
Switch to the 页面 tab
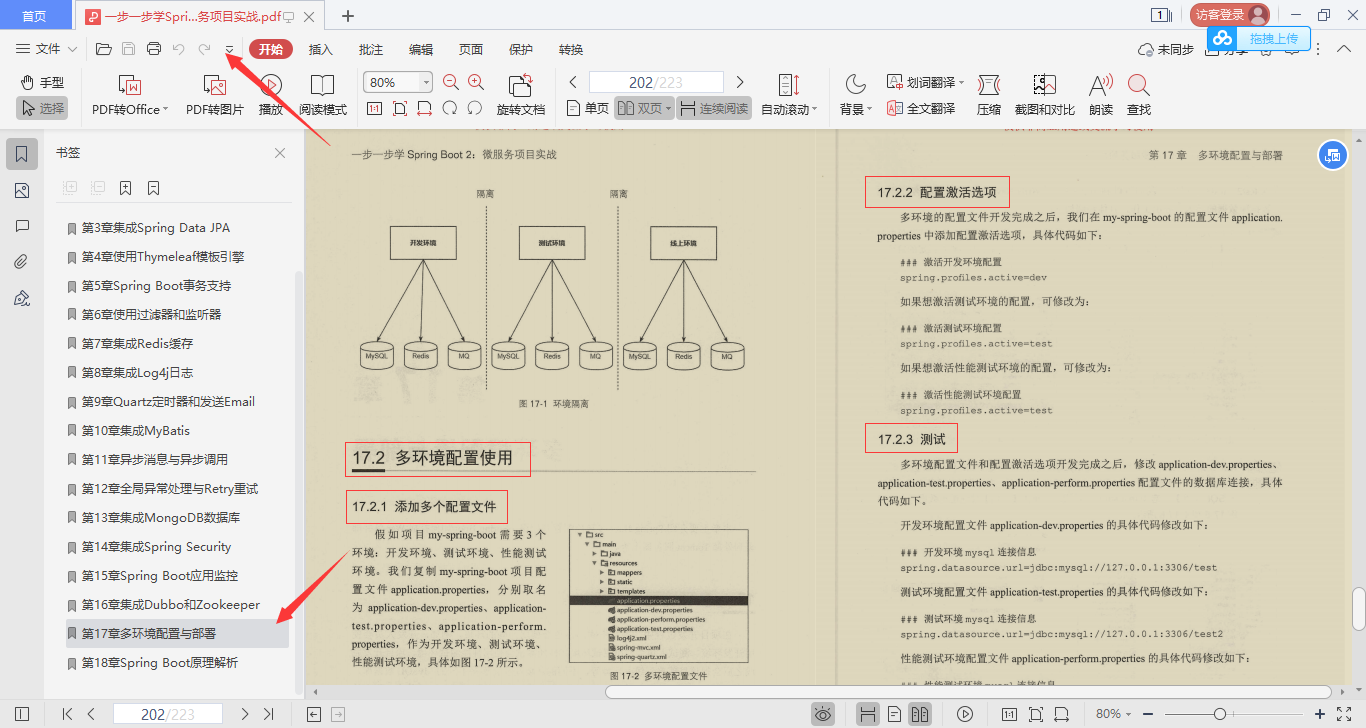click(x=471, y=49)
